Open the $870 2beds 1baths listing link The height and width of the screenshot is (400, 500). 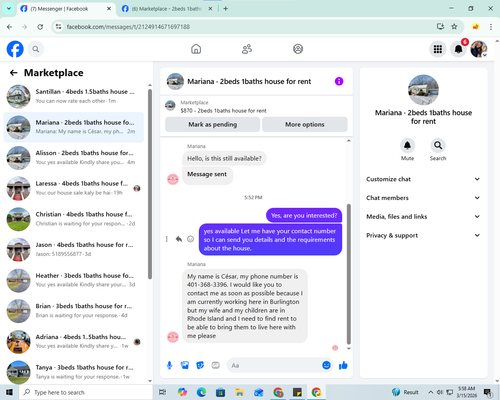point(223,111)
